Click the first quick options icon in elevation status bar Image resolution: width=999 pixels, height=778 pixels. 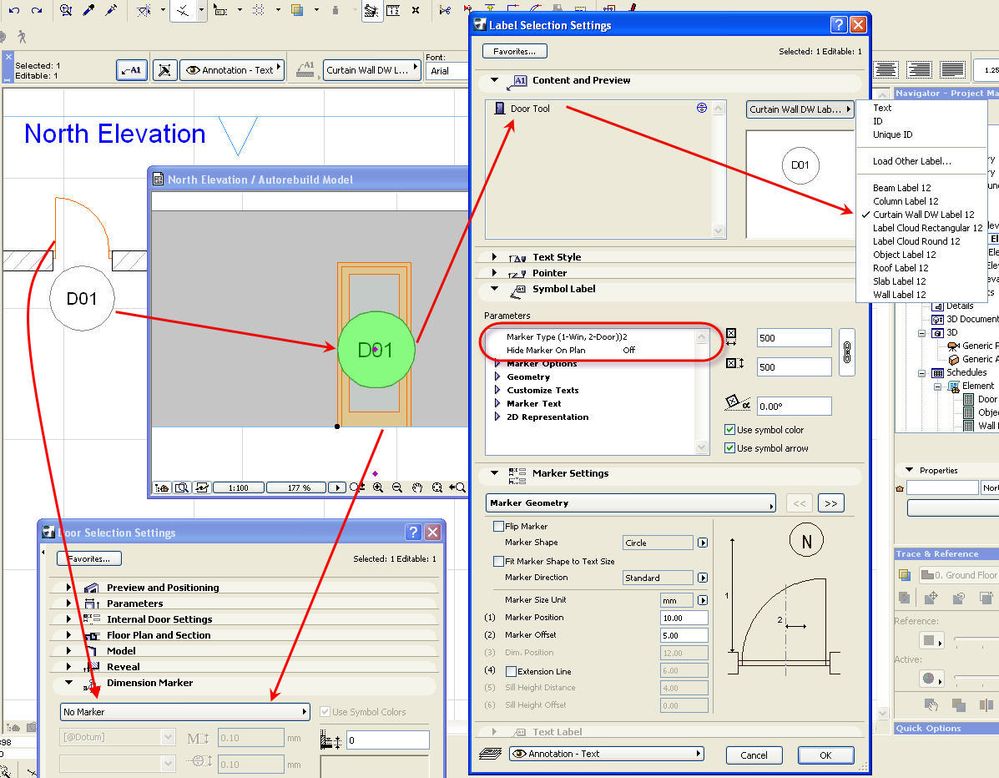coord(161,487)
